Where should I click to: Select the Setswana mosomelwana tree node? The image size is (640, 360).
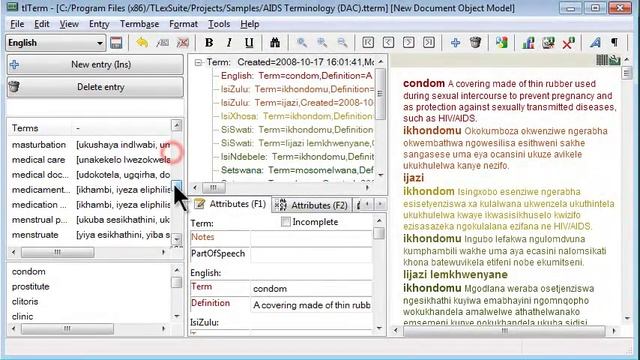pos(297,170)
